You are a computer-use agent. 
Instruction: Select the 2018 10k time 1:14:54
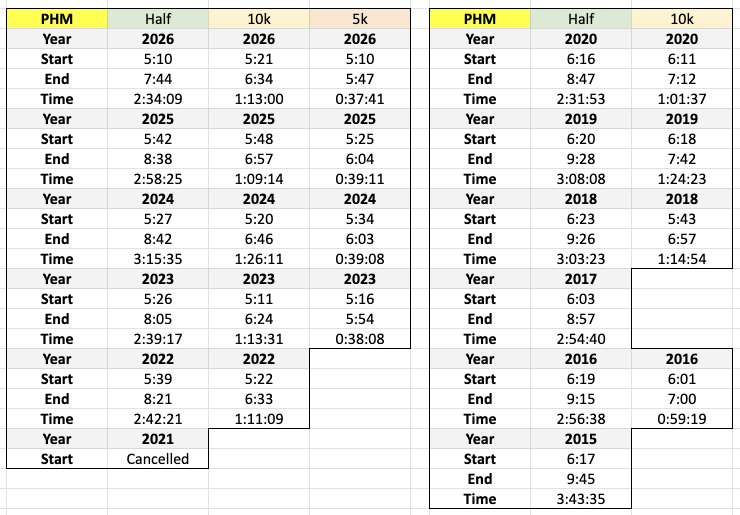tap(682, 259)
